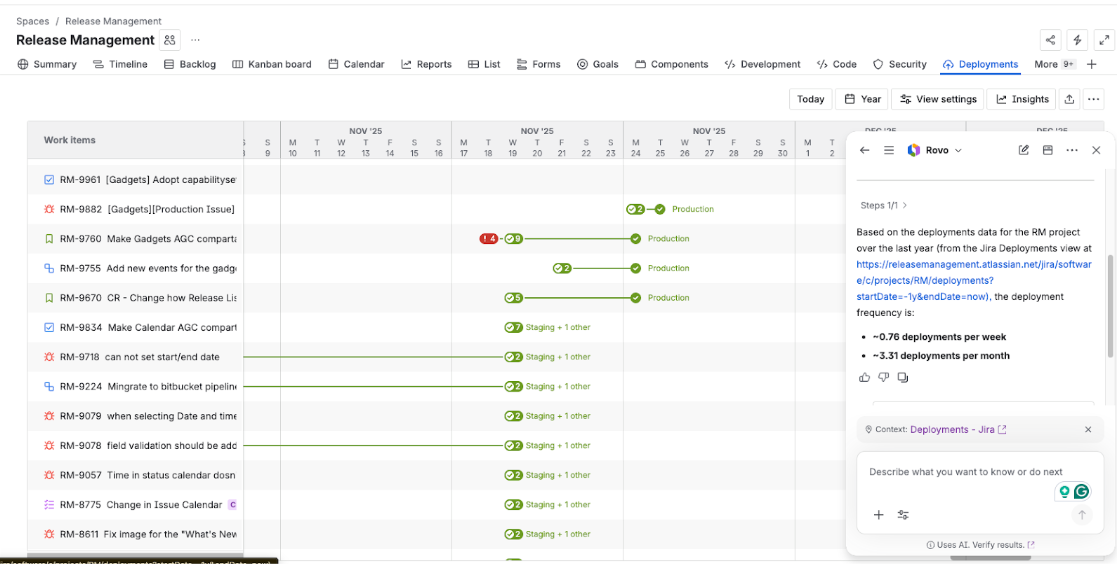Switch to the Timeline tab
Screen dimensions: 1117x571
(120, 64)
